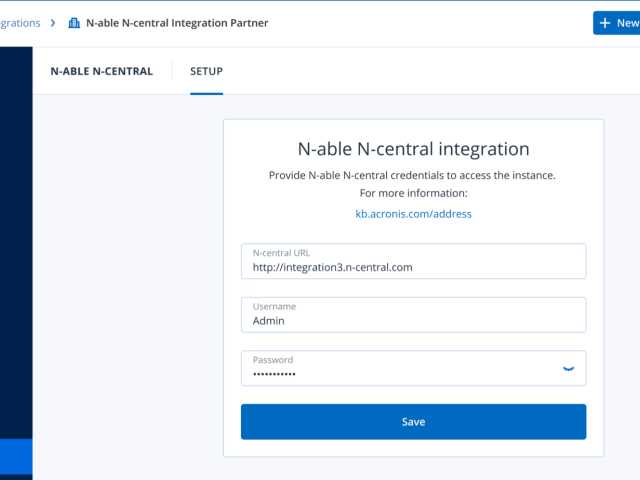Click the credentials instruction text
This screenshot has width=640, height=480.
tap(412, 175)
